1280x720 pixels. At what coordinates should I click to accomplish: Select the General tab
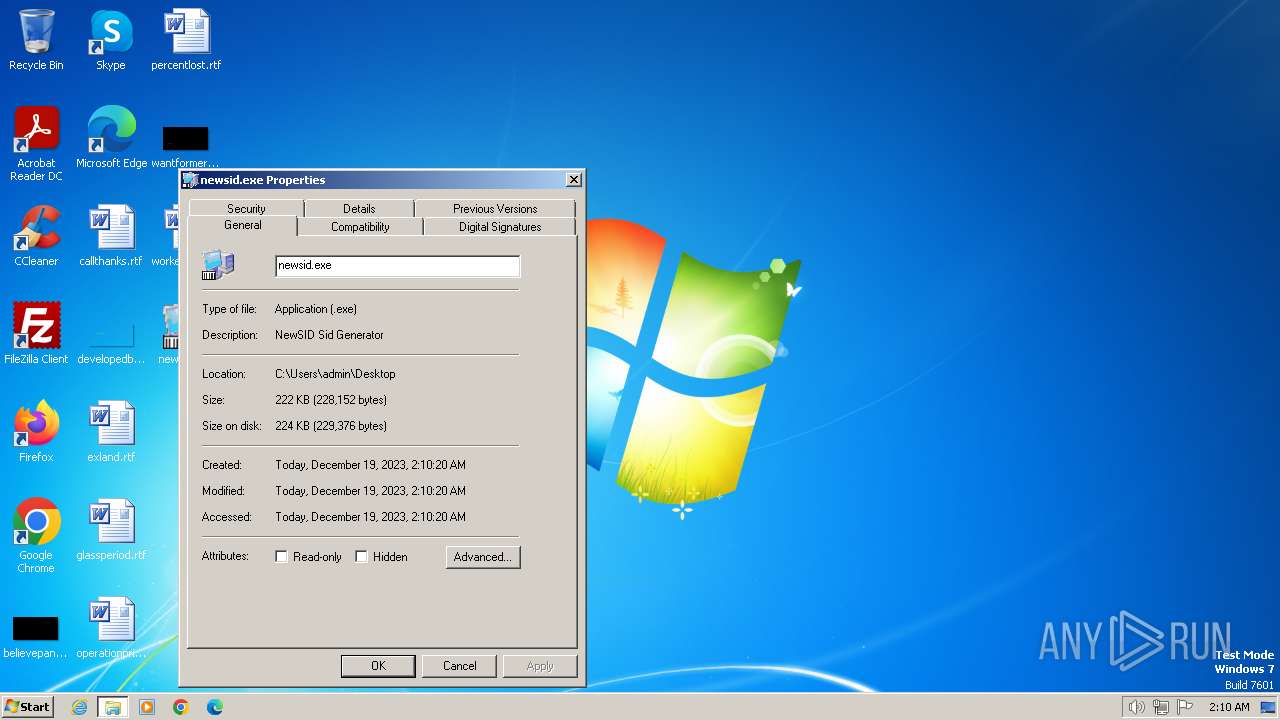click(243, 226)
